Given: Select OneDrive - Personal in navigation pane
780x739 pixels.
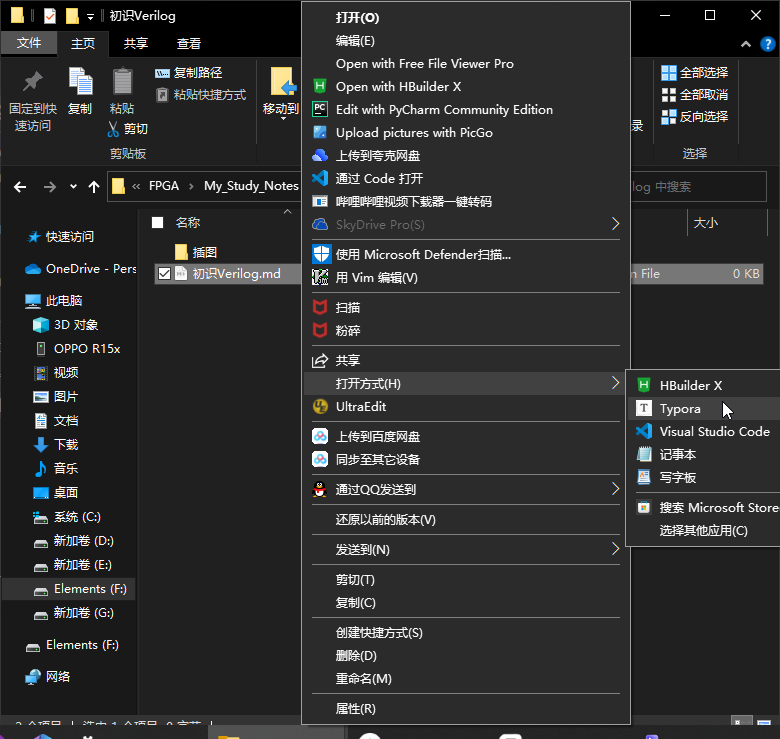Looking at the screenshot, I should [x=81, y=269].
